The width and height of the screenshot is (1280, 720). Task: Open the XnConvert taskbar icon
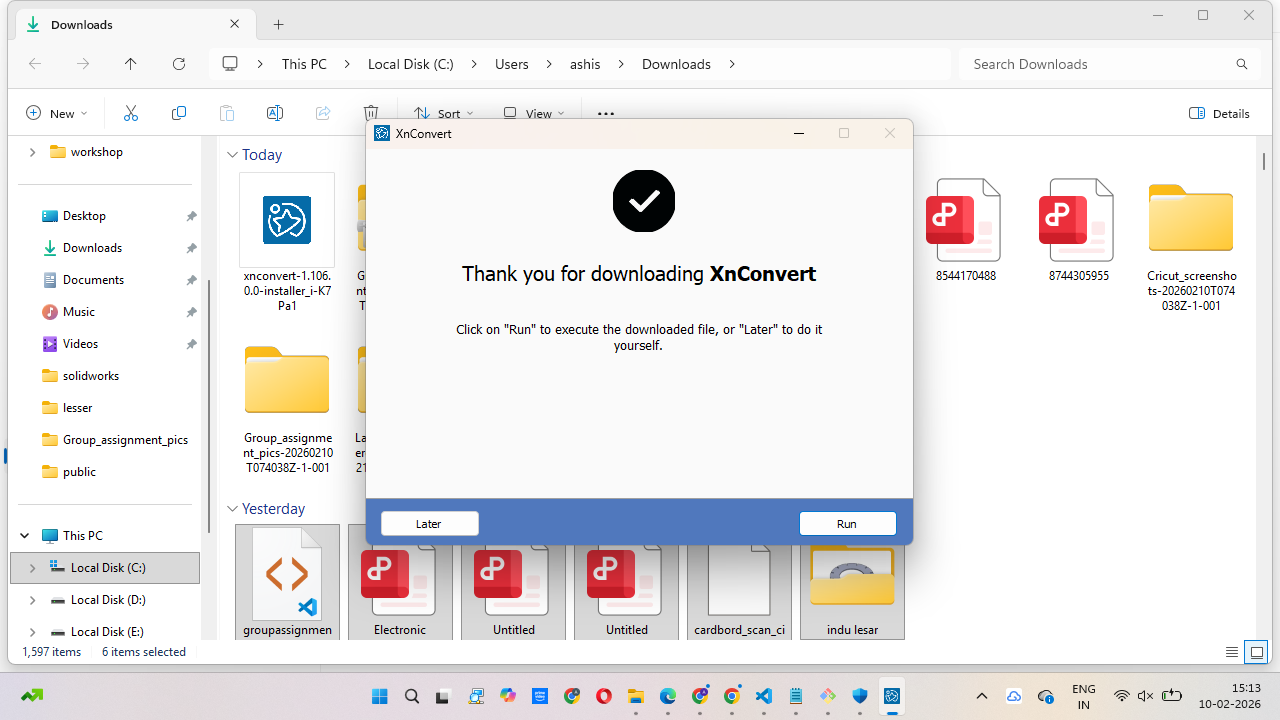coord(892,696)
